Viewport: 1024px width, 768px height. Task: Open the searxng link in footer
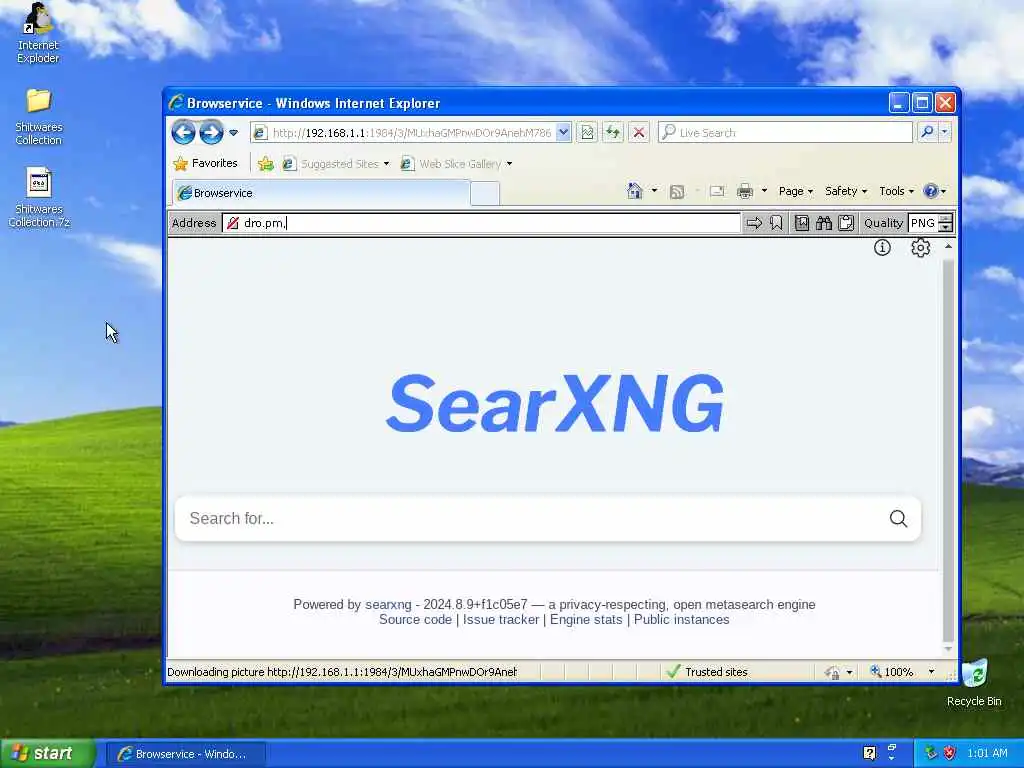point(388,605)
